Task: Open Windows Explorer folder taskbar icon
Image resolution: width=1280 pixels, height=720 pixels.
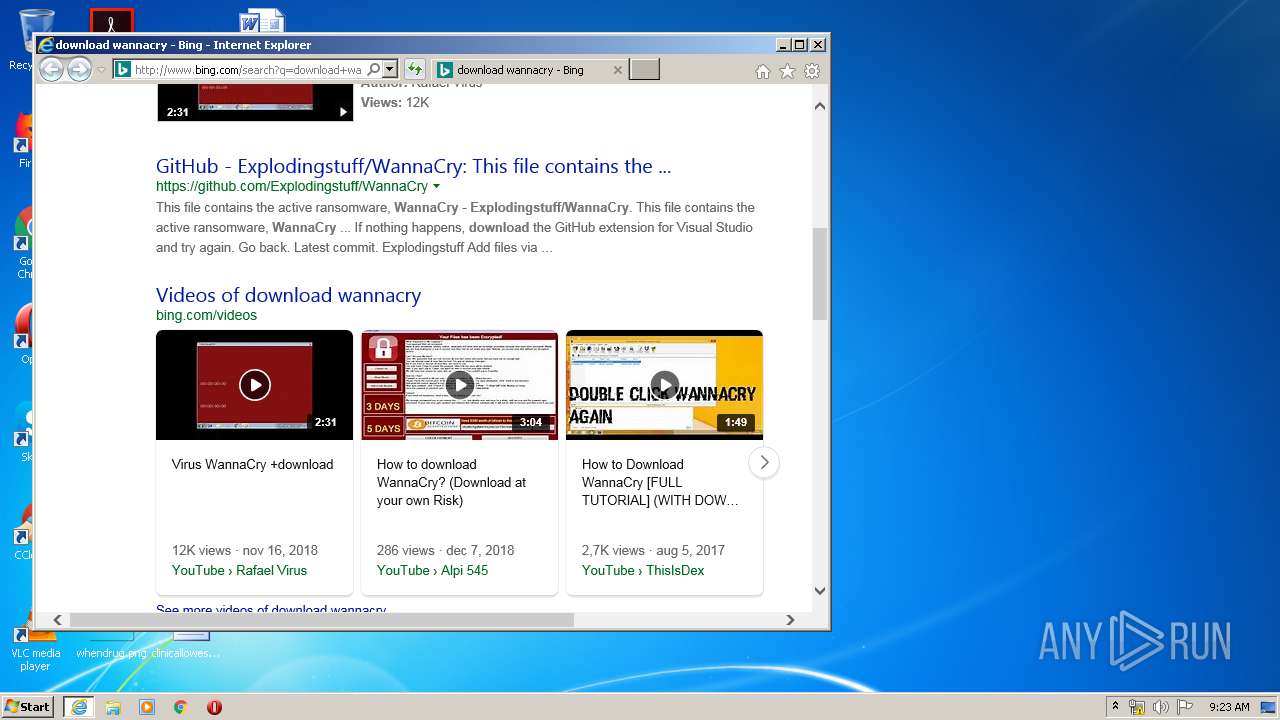Action: click(x=113, y=707)
